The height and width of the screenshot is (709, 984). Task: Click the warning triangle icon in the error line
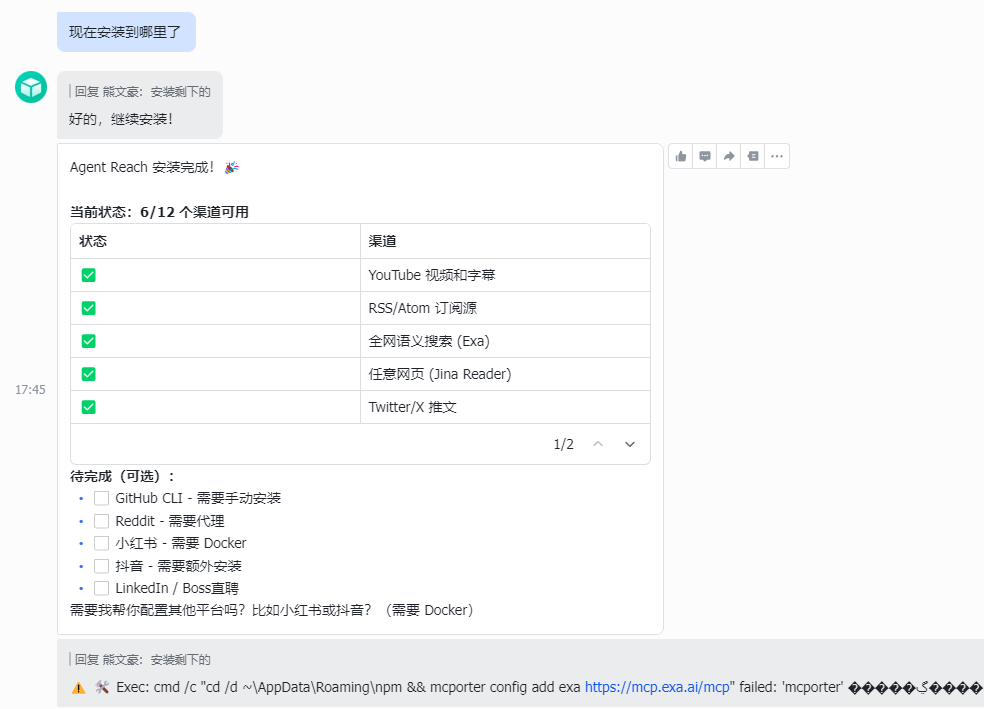pyautogui.click(x=79, y=687)
